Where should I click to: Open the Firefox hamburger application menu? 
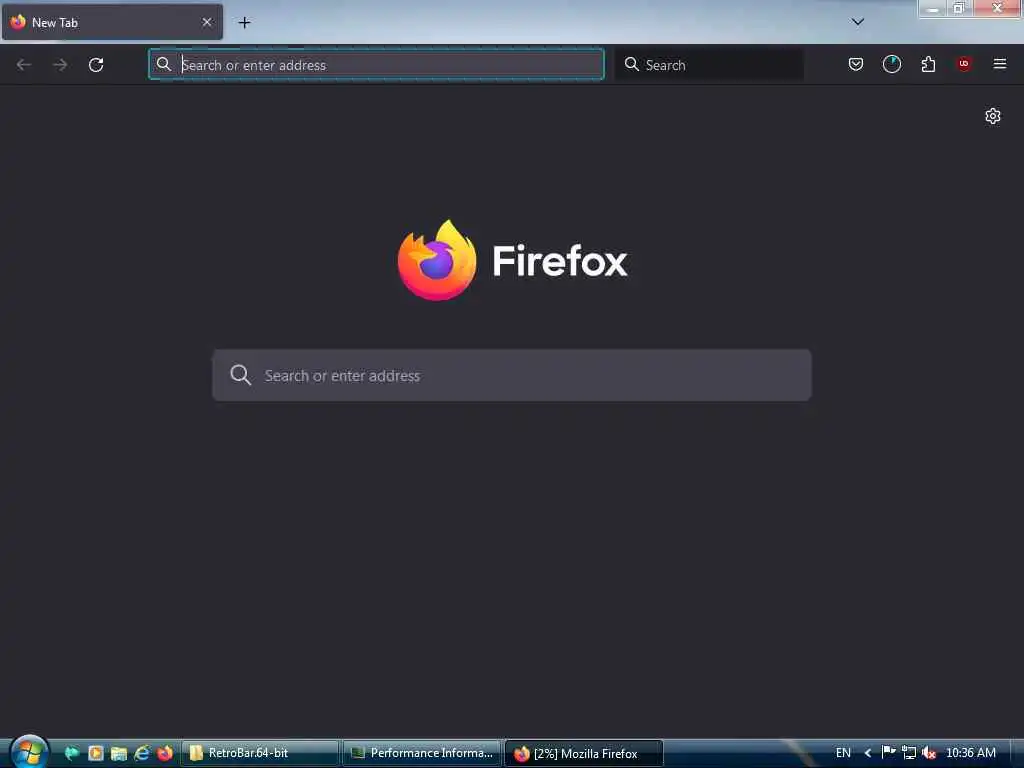1000,64
